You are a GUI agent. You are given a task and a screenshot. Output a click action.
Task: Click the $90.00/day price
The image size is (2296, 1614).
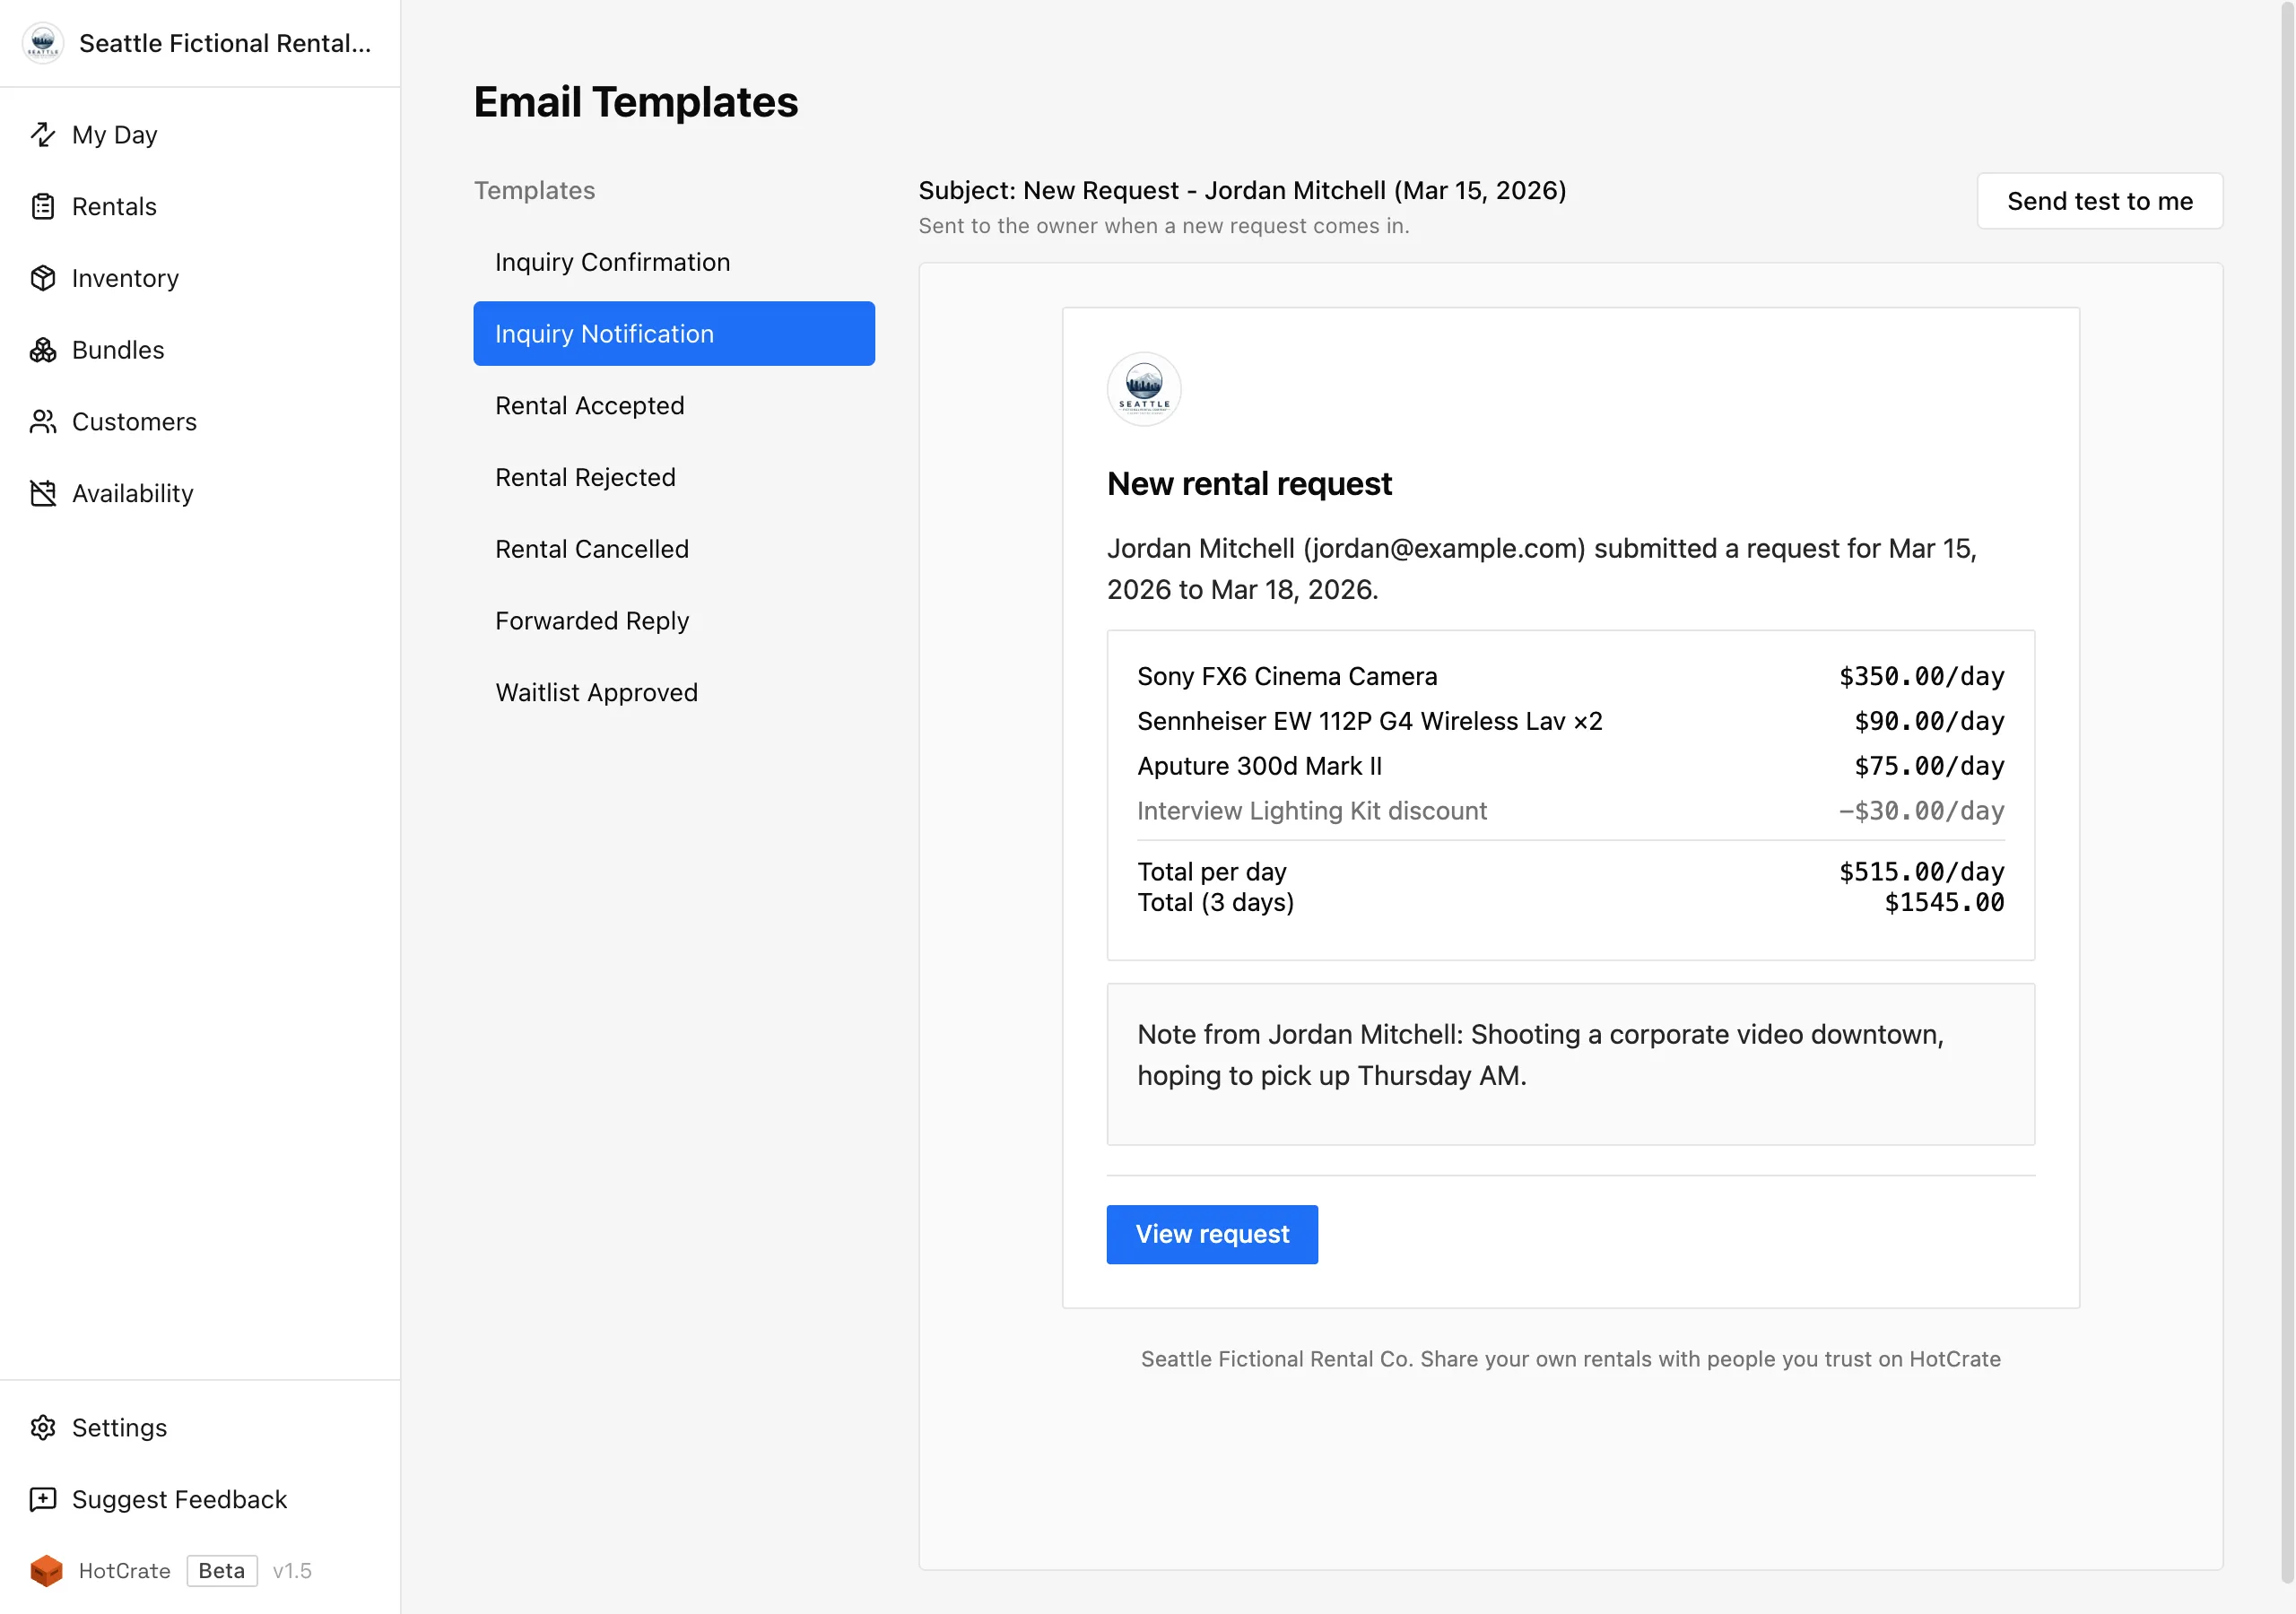(1929, 721)
